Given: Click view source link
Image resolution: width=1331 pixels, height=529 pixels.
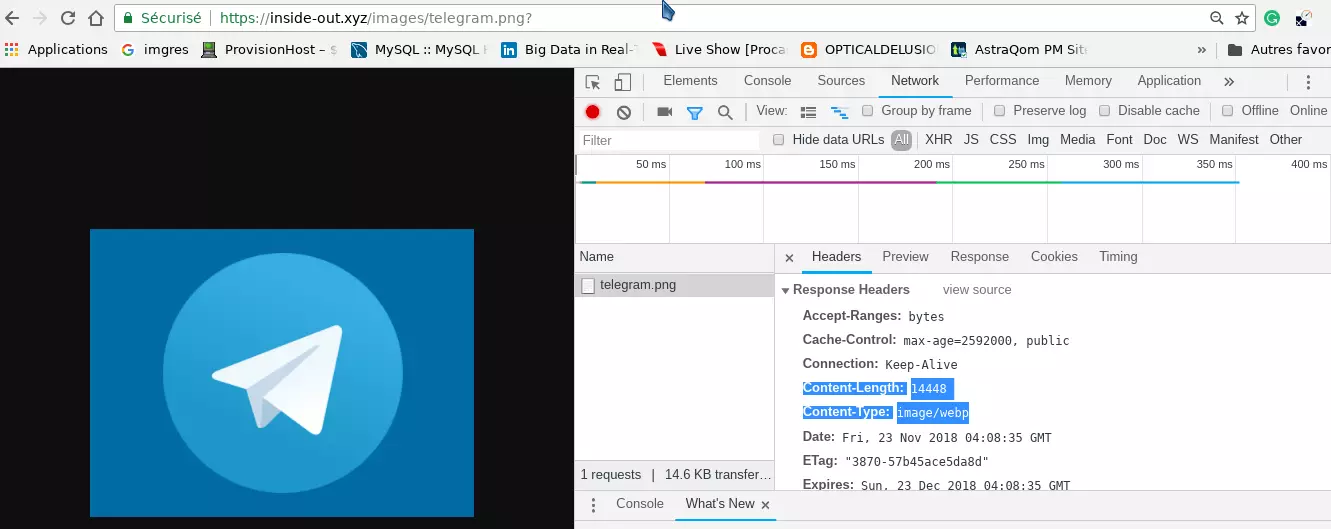Looking at the screenshot, I should pyautogui.click(x=977, y=290).
